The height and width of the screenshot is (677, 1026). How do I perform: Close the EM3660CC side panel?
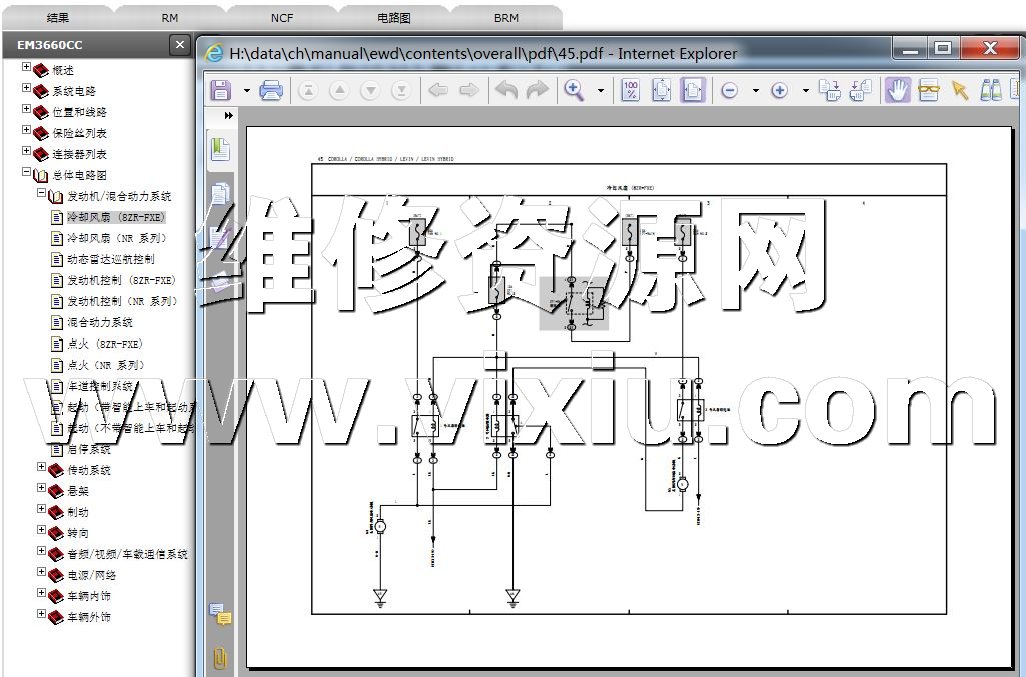point(179,45)
